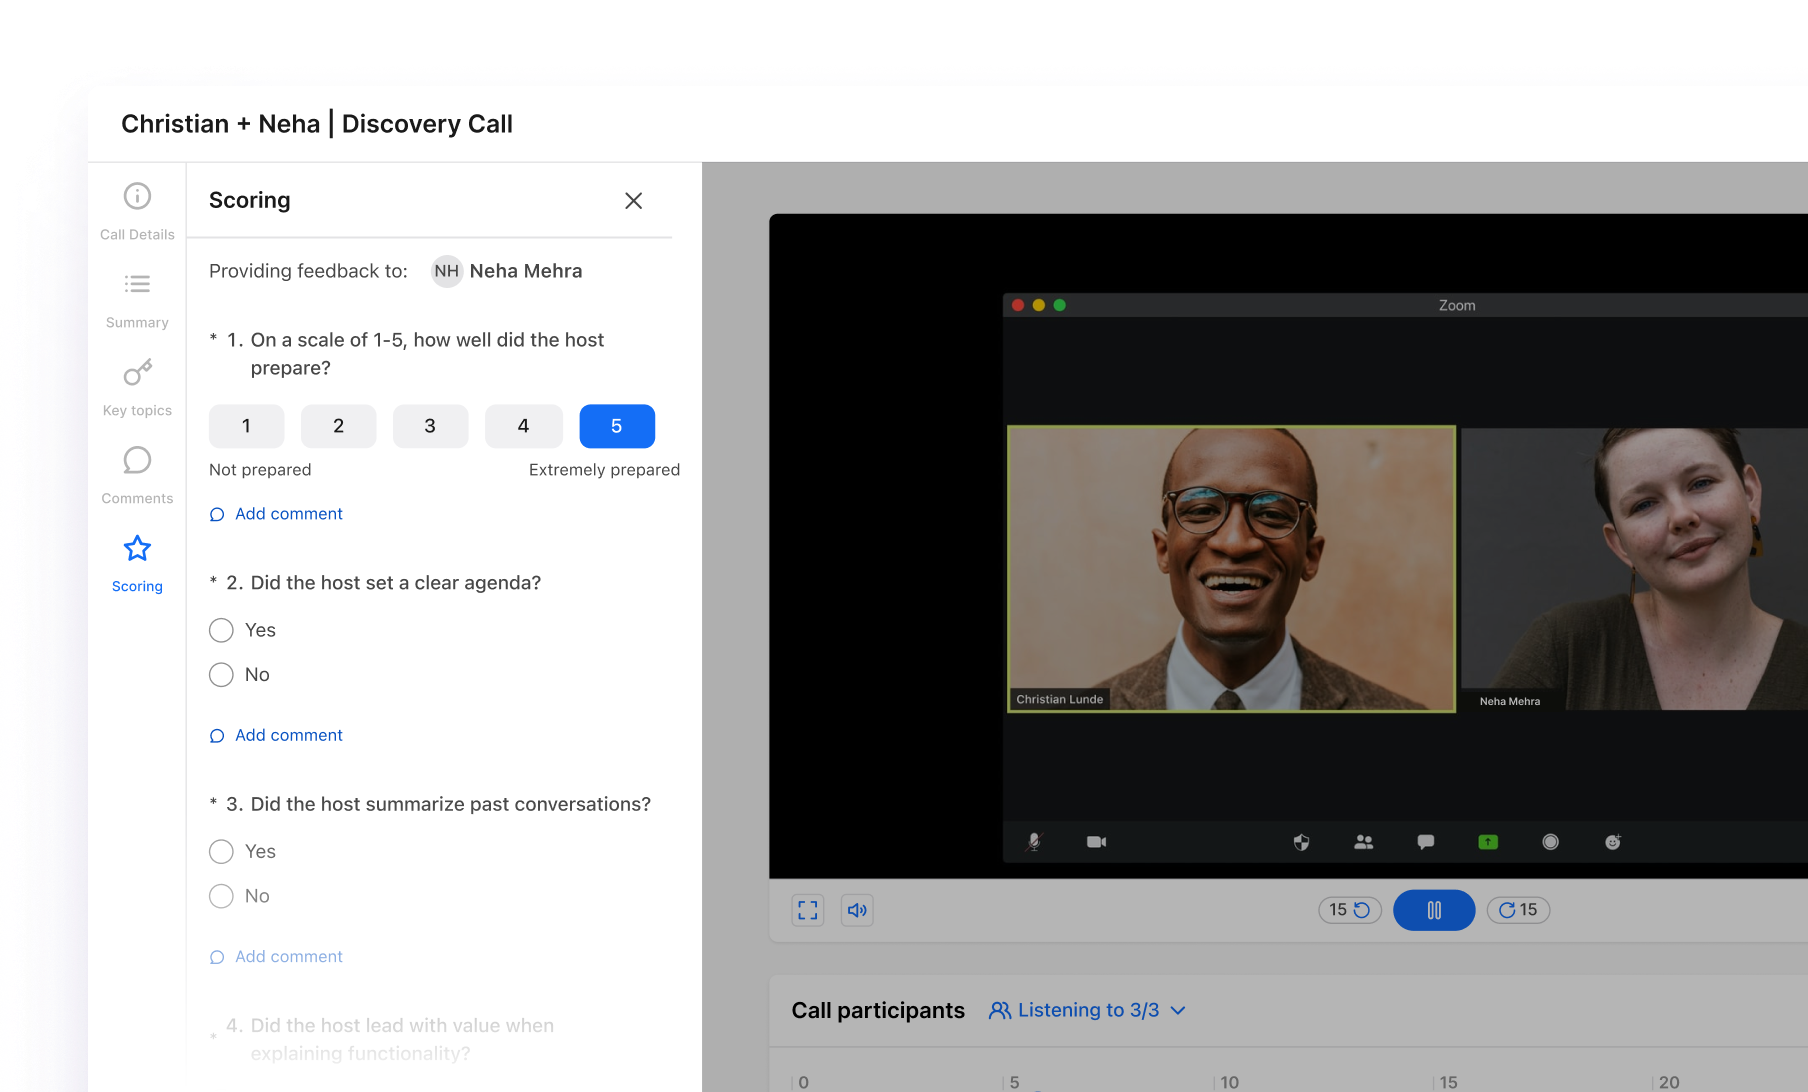This screenshot has width=1808, height=1092.
Task: Click the Not prepared scale label
Action: click(260, 470)
